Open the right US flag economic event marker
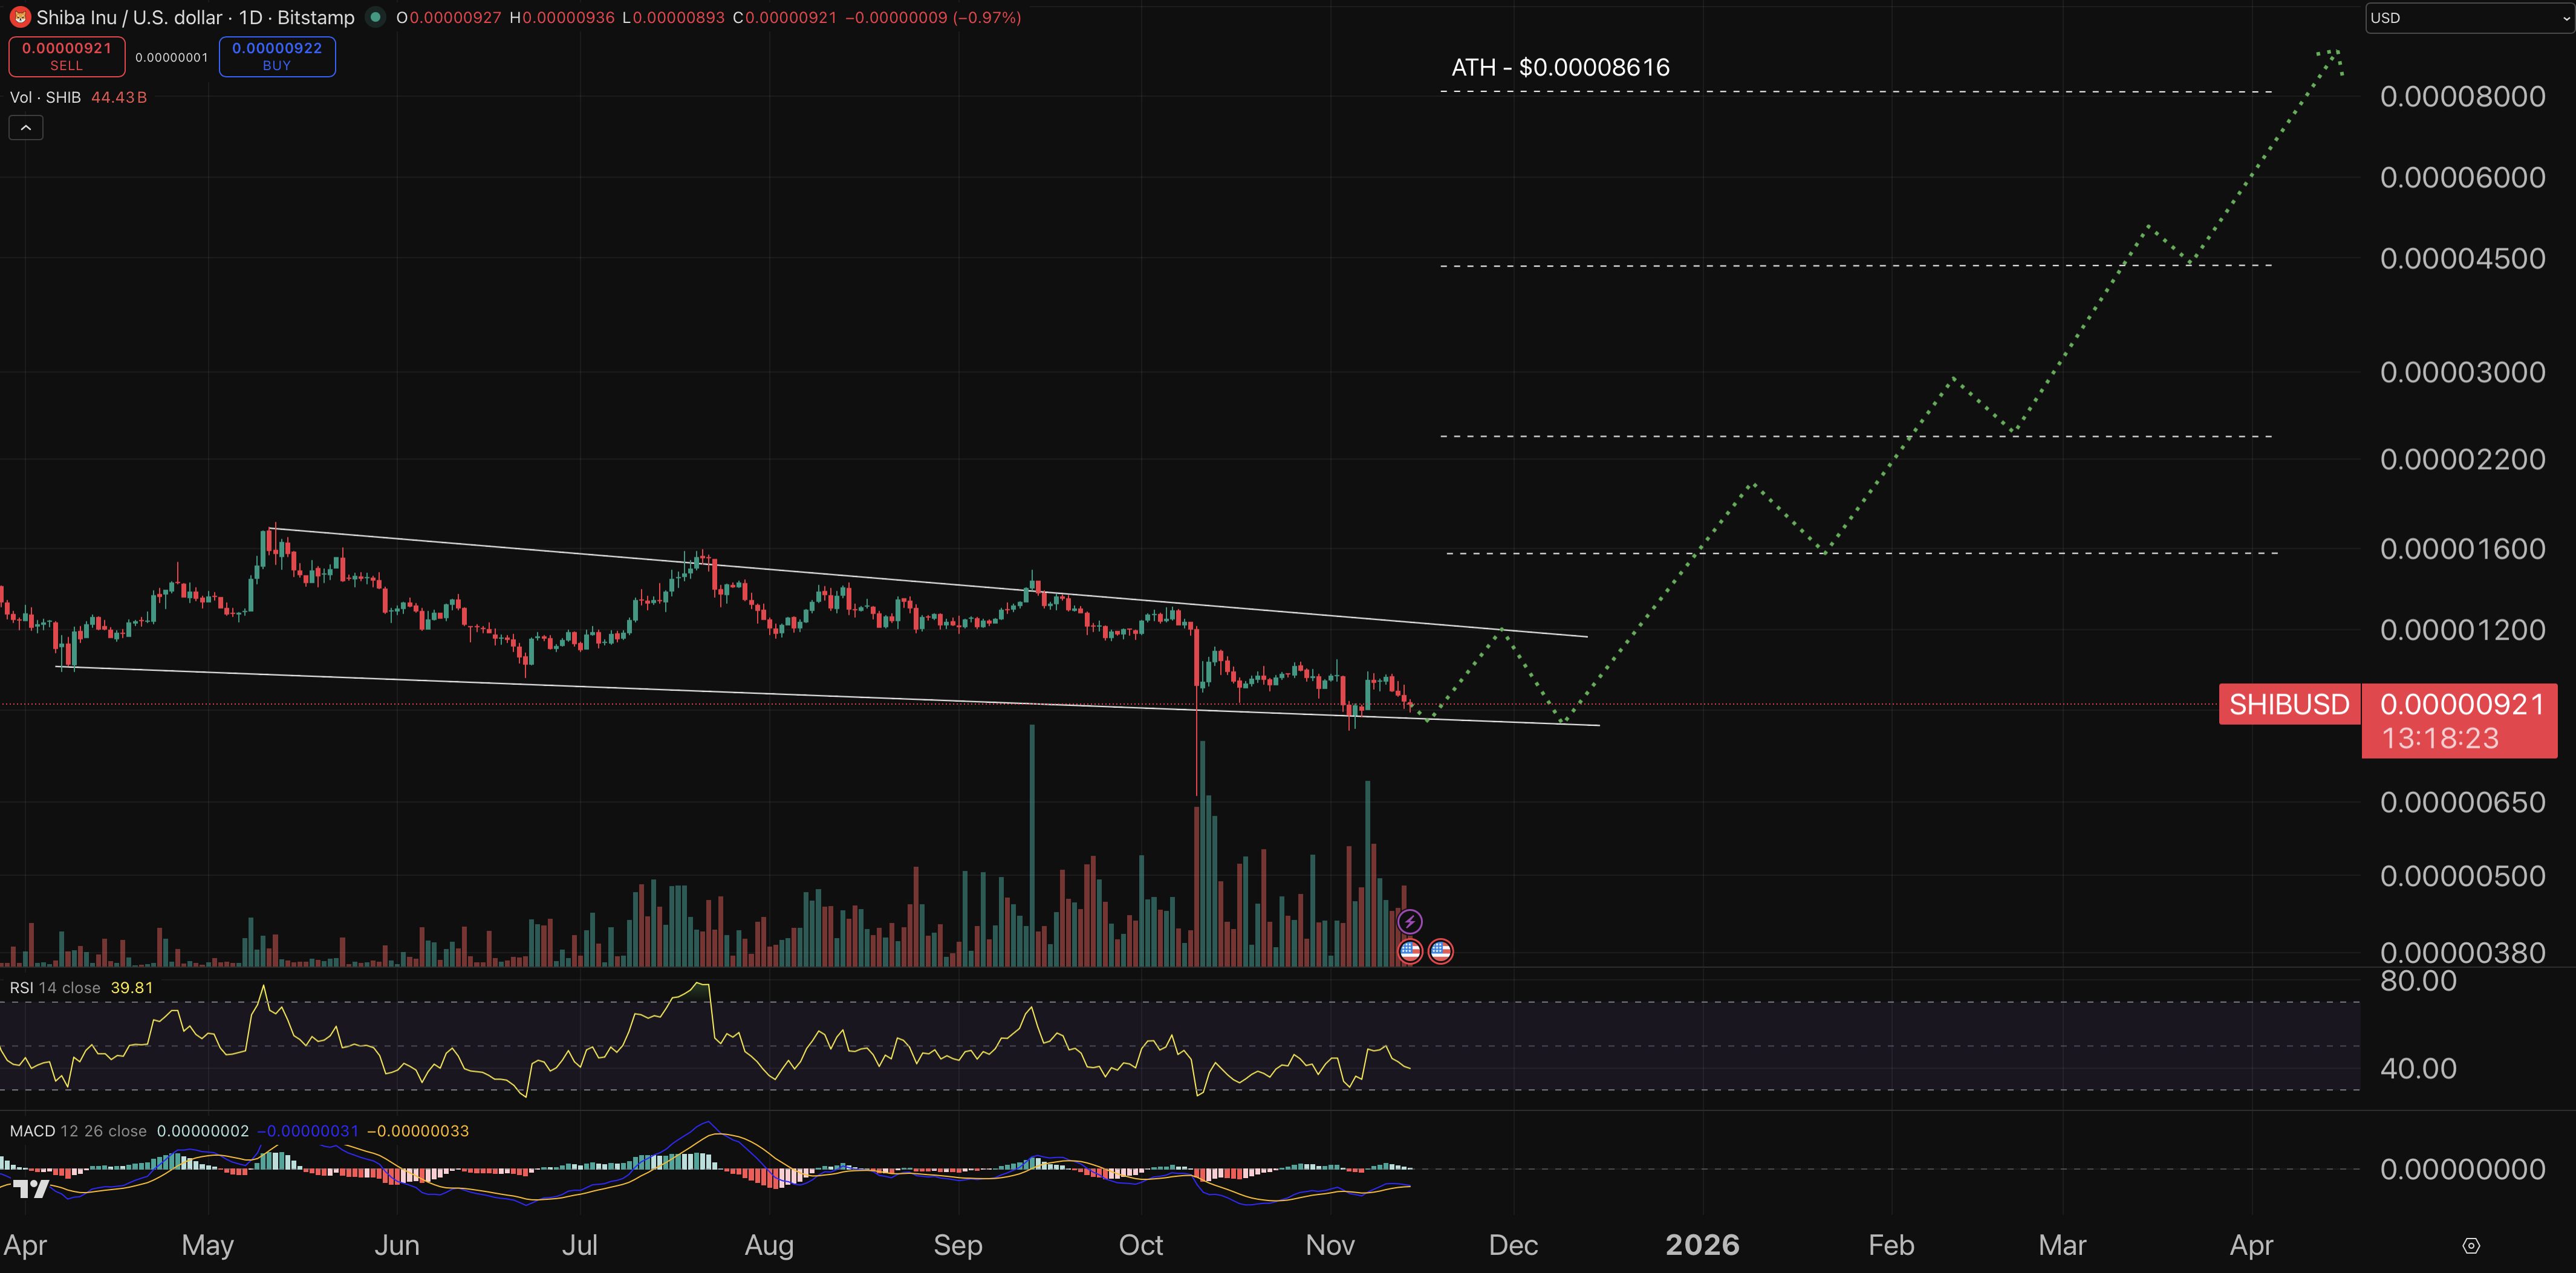 (1440, 951)
